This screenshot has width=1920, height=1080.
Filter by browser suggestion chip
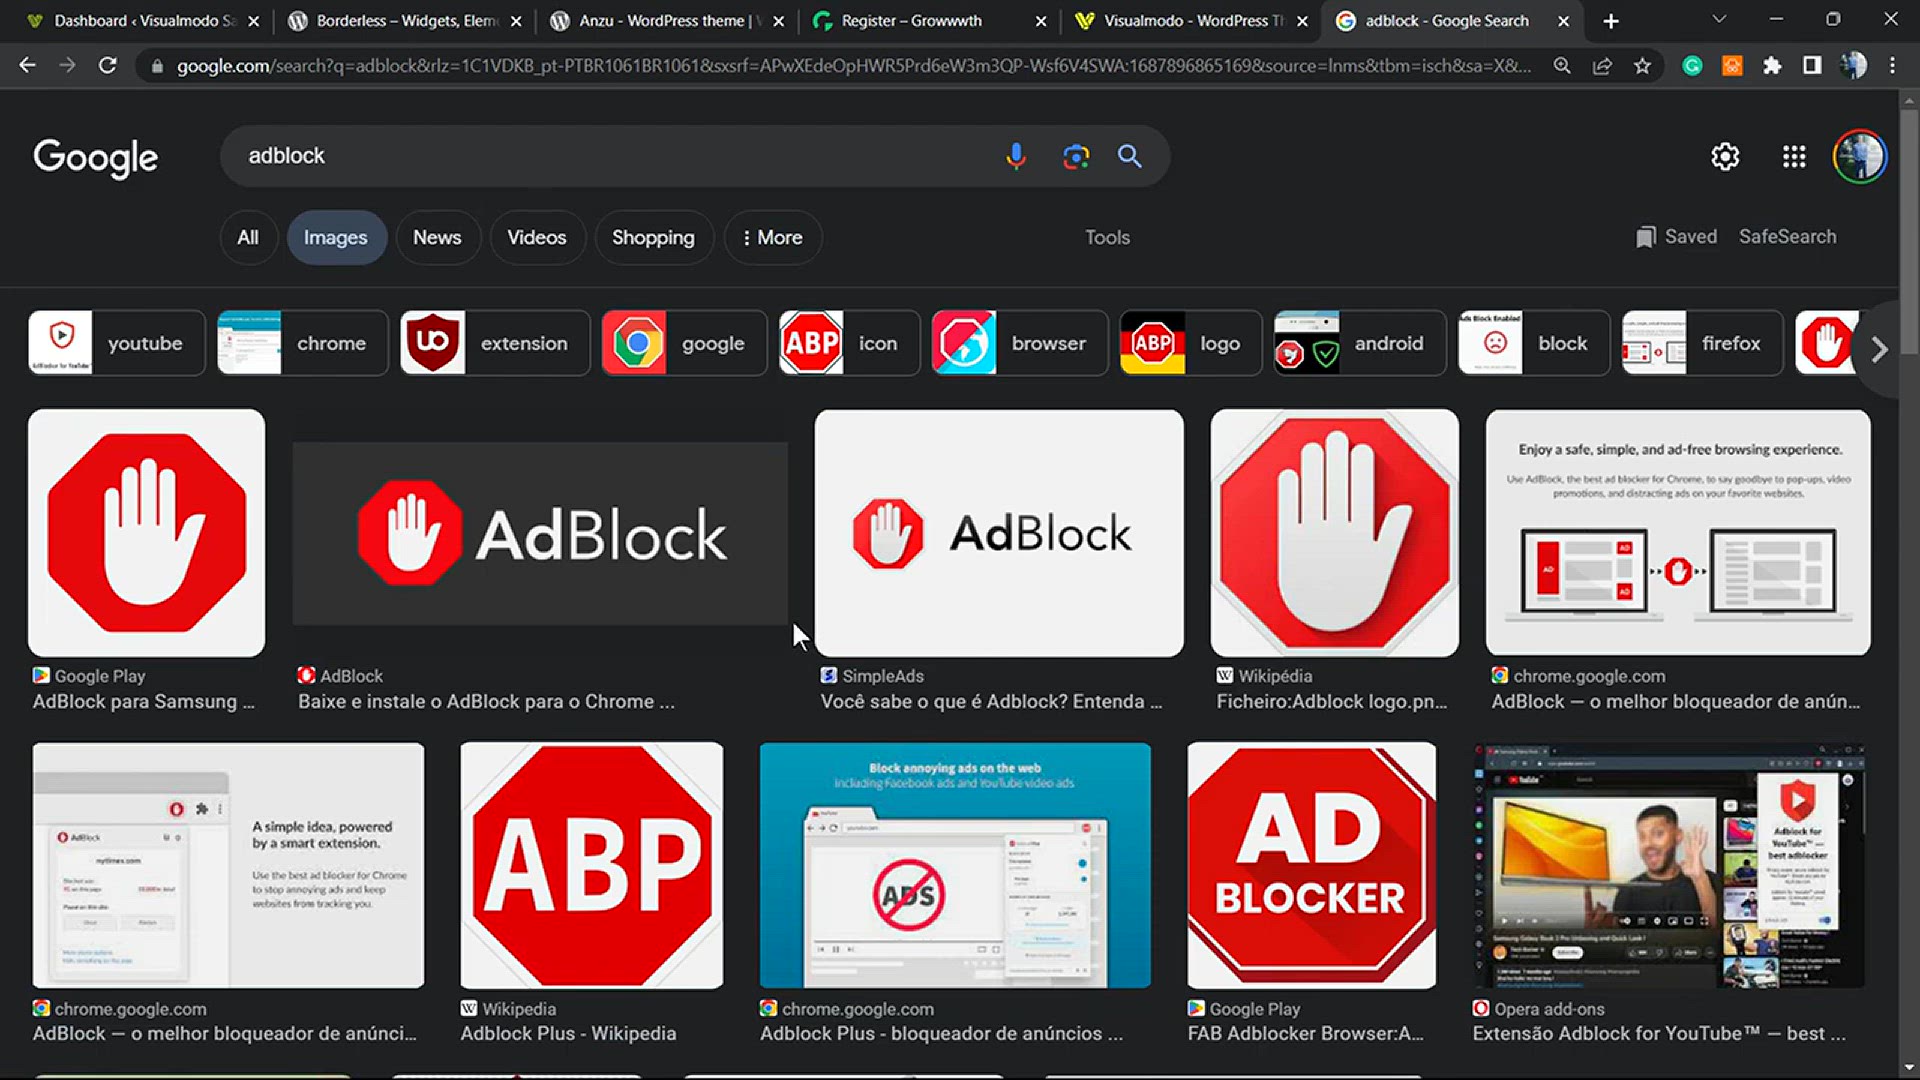click(x=1020, y=343)
